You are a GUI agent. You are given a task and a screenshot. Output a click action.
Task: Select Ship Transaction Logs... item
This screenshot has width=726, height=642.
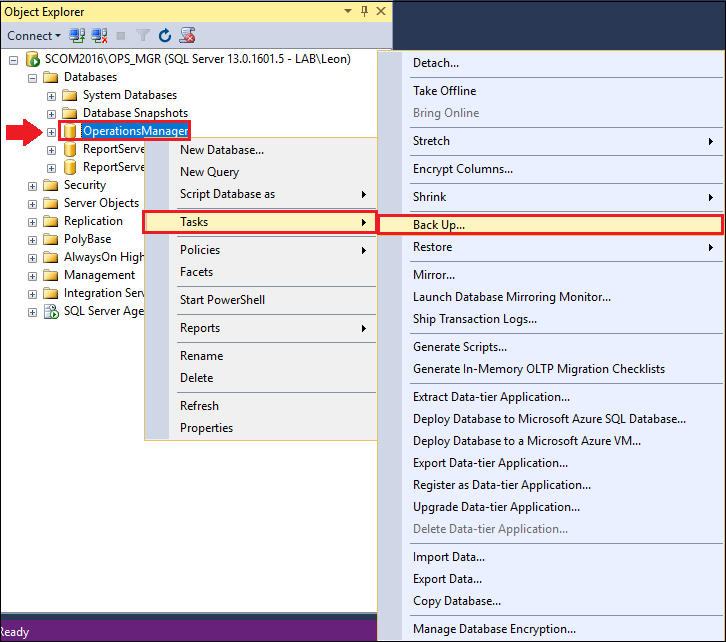pos(551,319)
